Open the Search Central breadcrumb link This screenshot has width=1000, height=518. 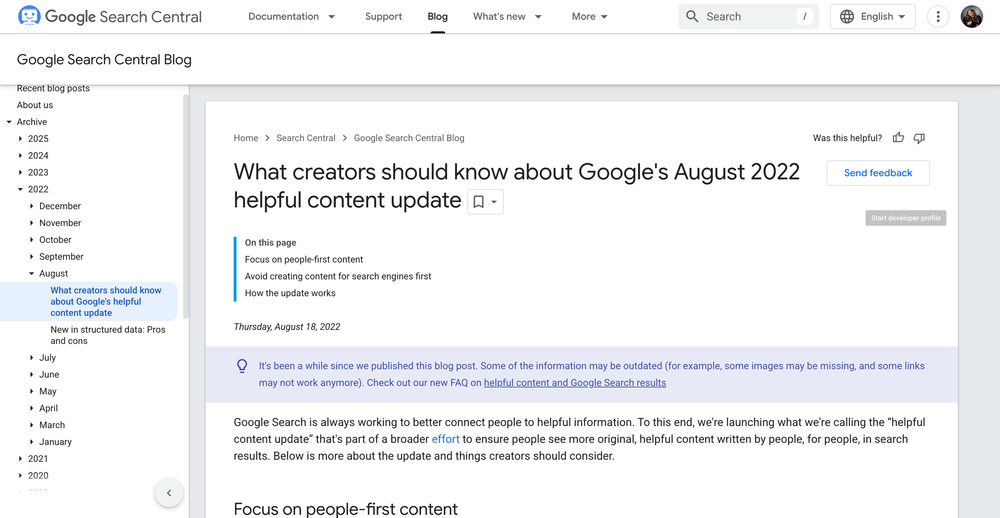tap(305, 138)
